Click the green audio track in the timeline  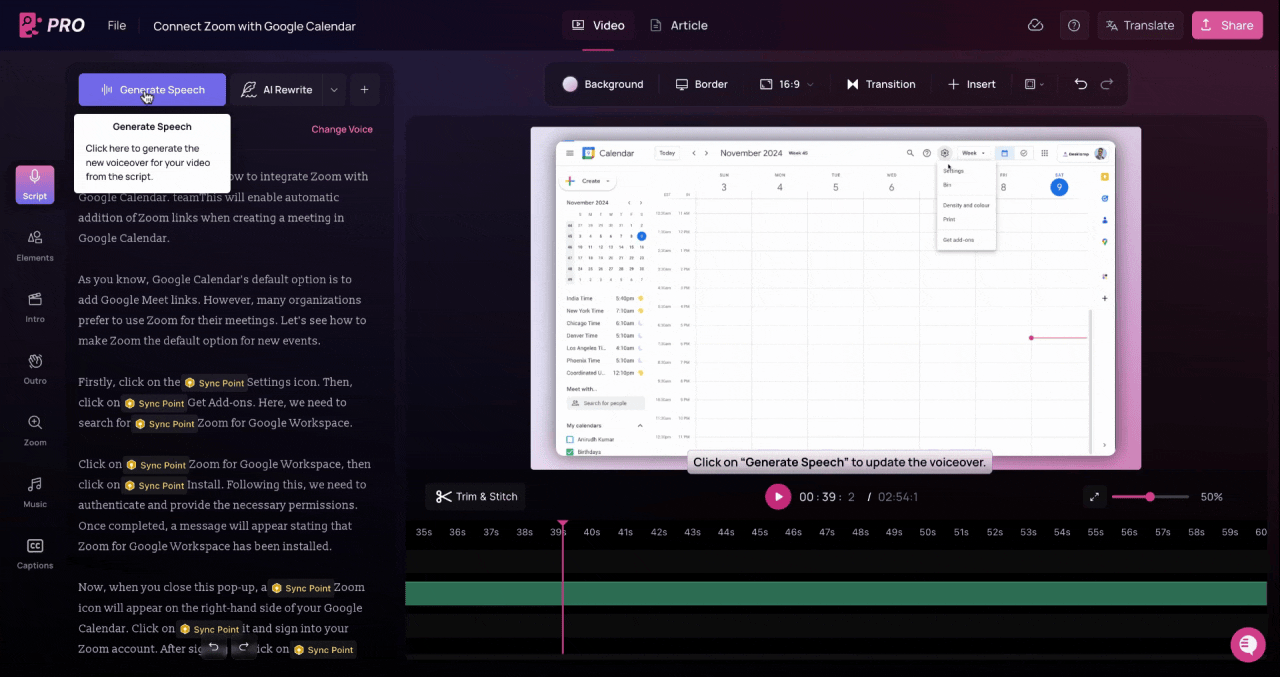click(x=836, y=593)
